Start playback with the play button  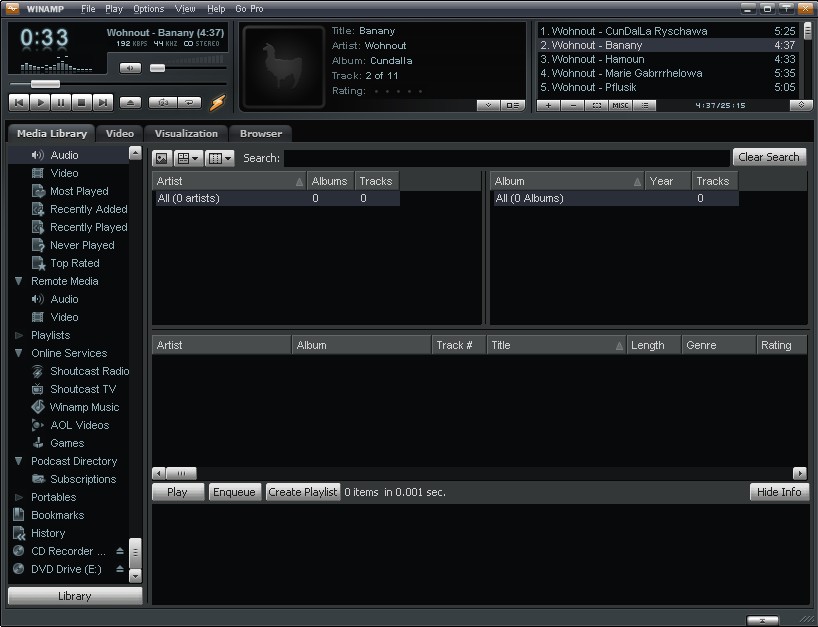pos(40,102)
